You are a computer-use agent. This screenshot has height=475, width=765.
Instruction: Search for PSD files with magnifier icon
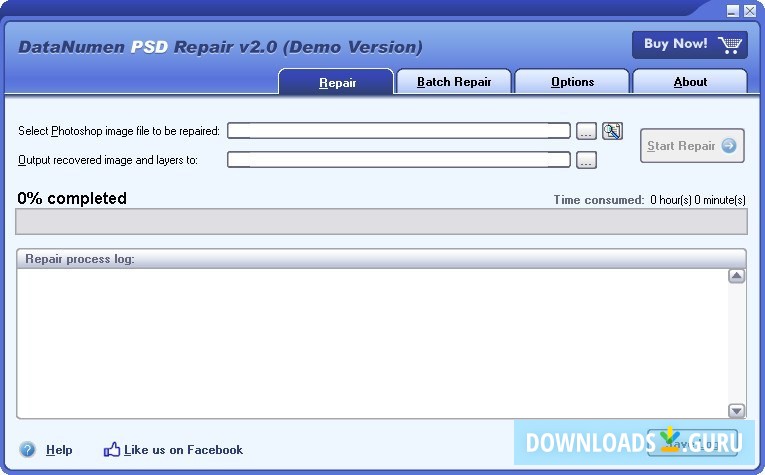pyautogui.click(x=612, y=131)
